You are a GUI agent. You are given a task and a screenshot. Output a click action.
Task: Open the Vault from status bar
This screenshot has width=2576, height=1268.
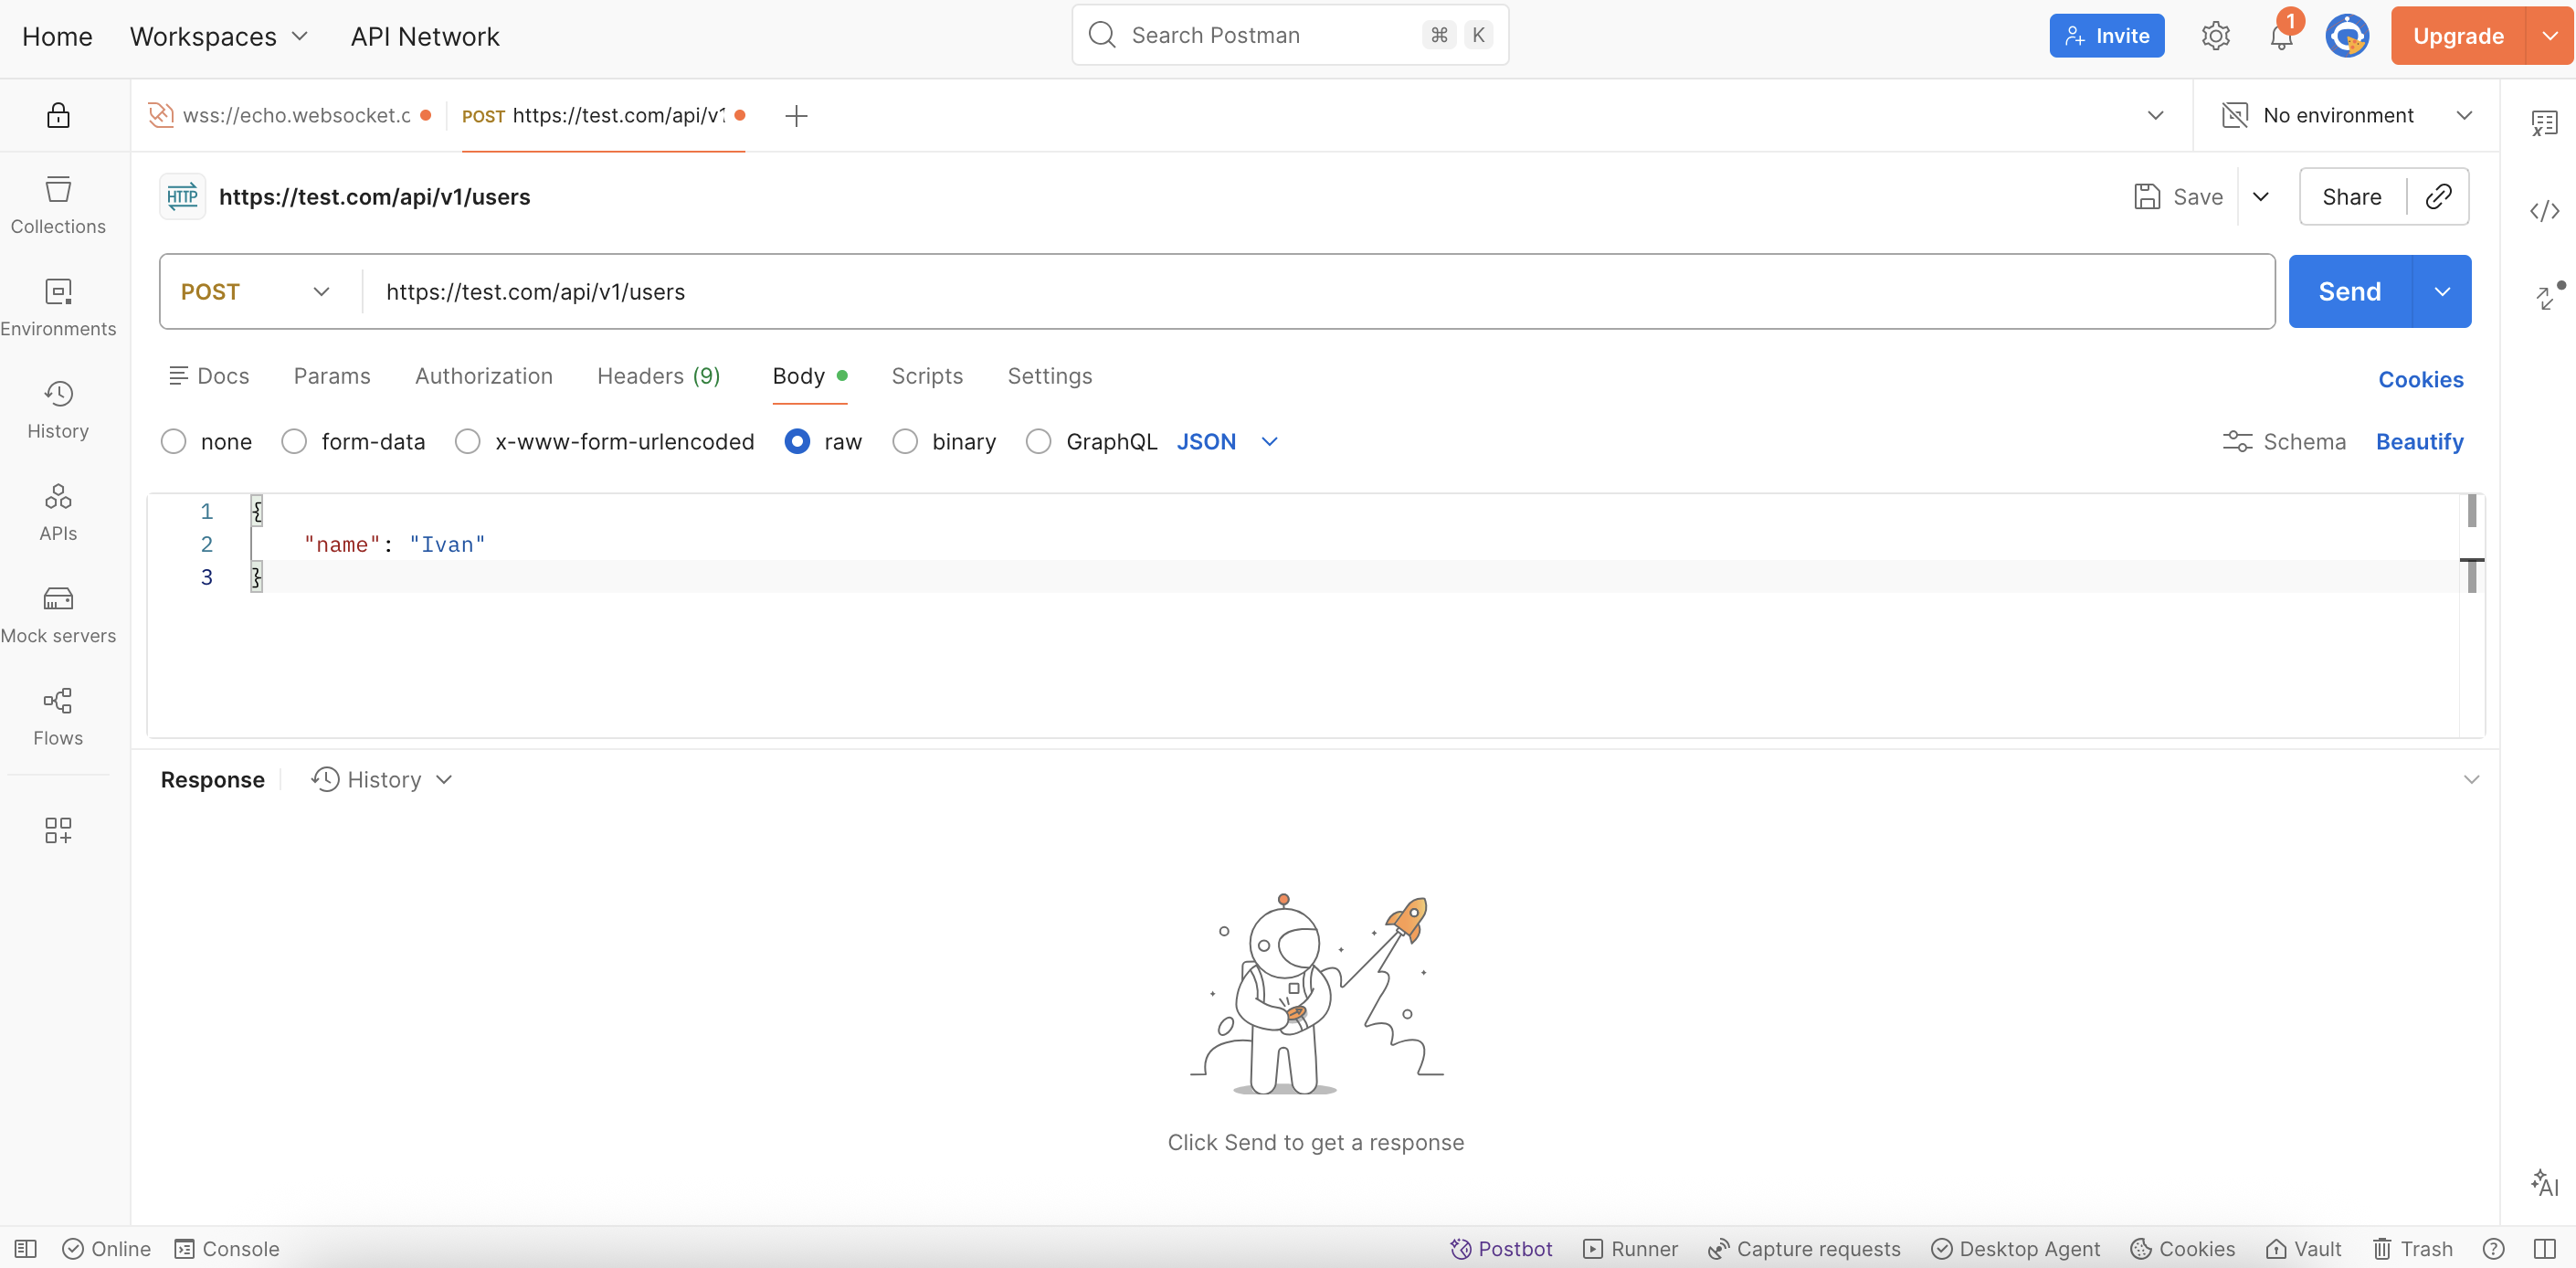coord(2304,1248)
